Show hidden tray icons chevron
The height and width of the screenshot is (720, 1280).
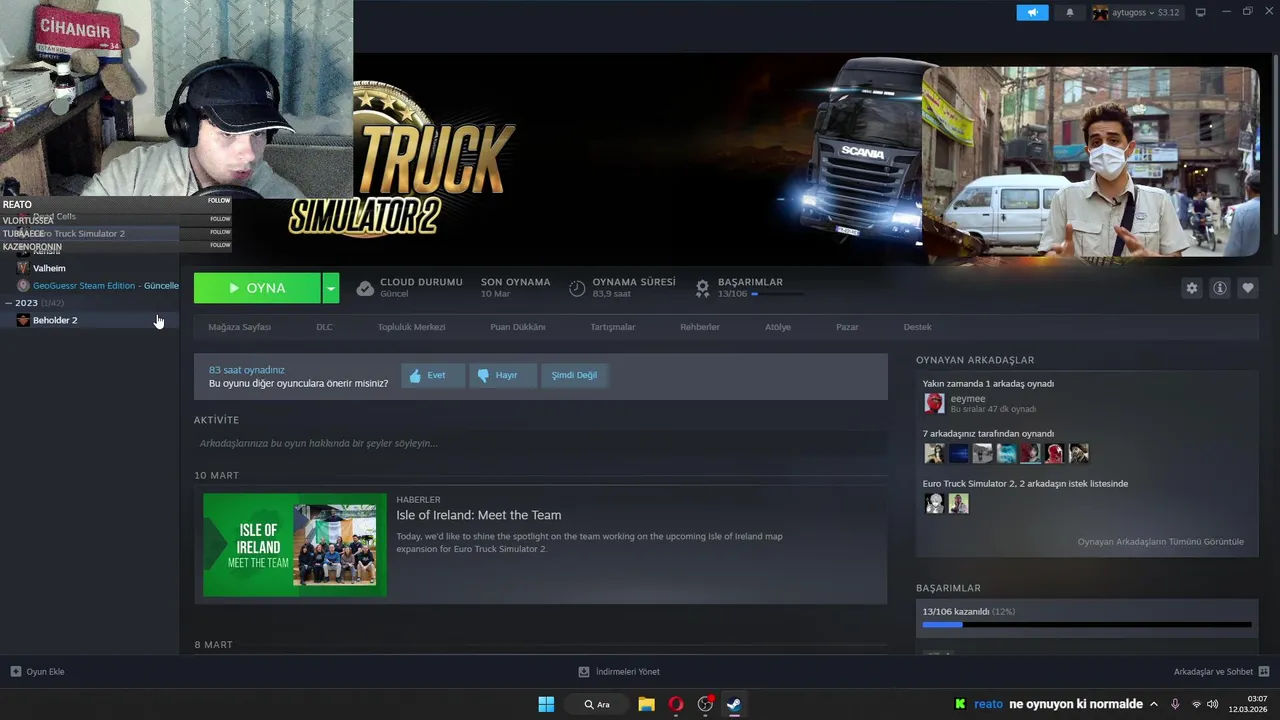pyautogui.click(x=1153, y=704)
